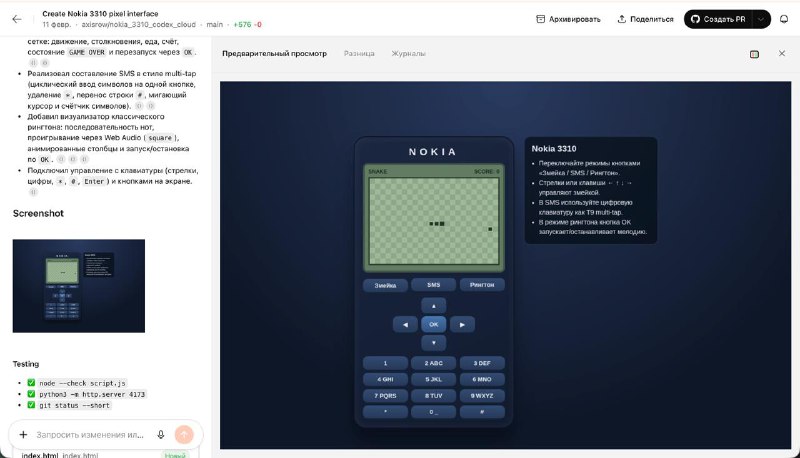Select the SMS mode button
Screen dimensions: 800x458
(x=434, y=285)
